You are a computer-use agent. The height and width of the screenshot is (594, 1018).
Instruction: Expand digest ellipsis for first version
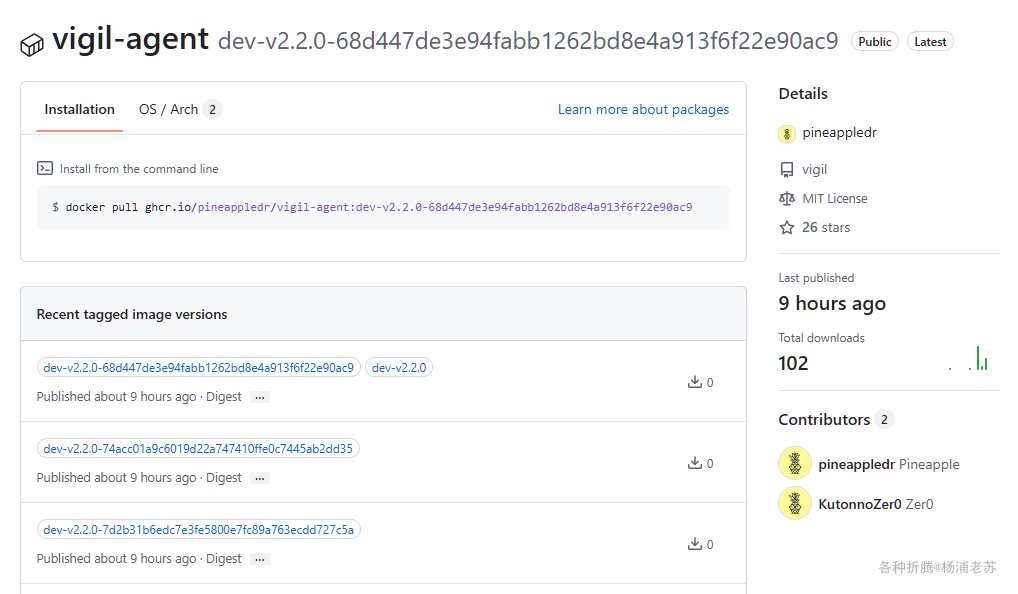click(x=260, y=397)
